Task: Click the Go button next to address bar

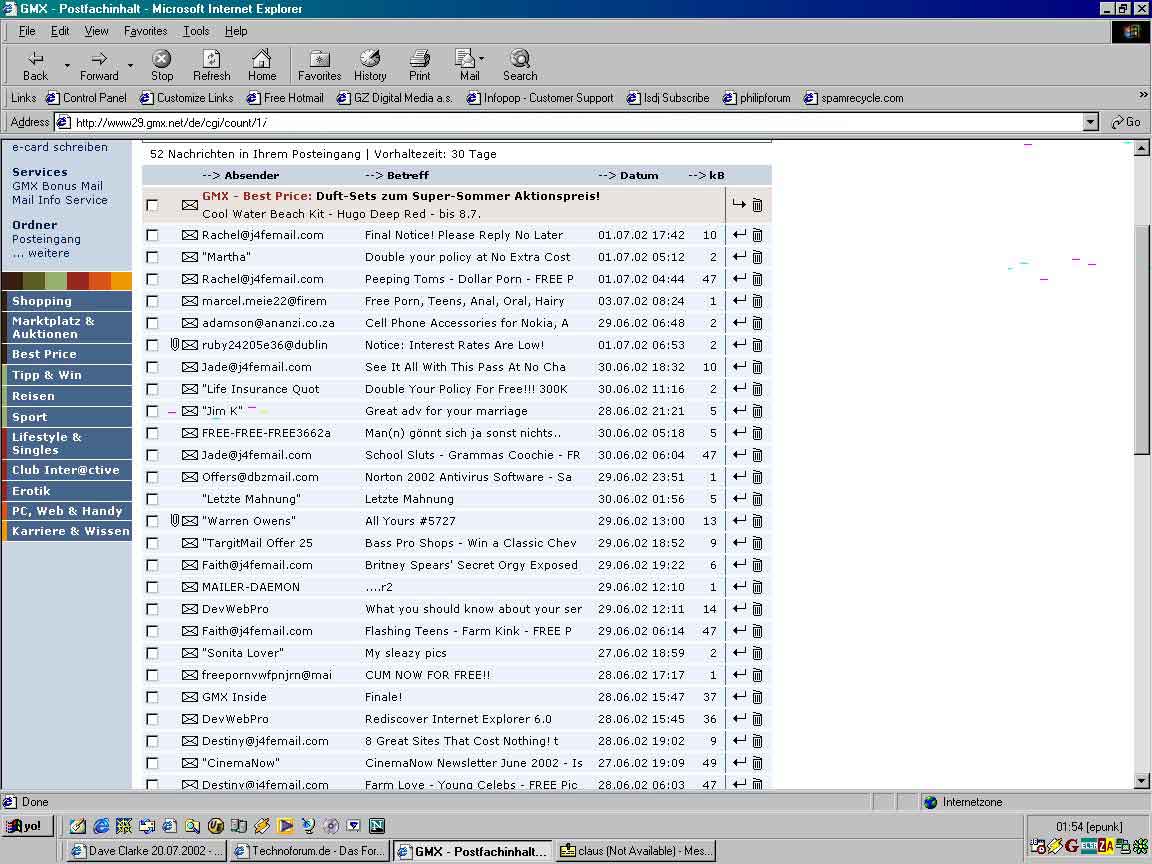Action: [x=1126, y=122]
